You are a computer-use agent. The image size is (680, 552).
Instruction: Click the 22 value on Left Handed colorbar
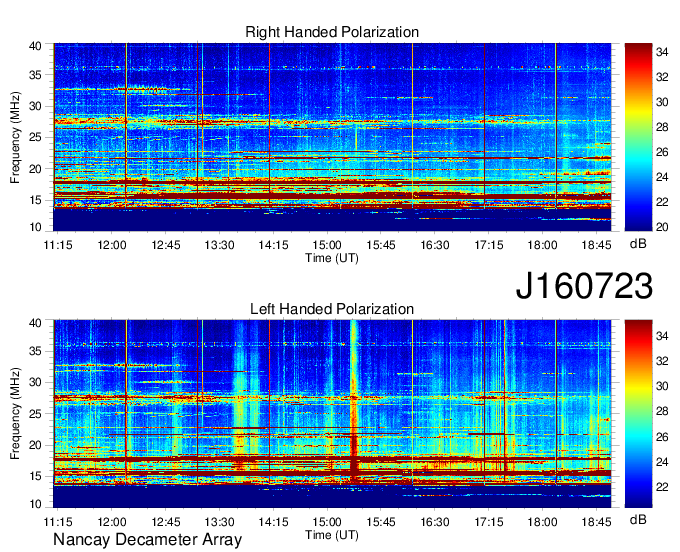(662, 487)
